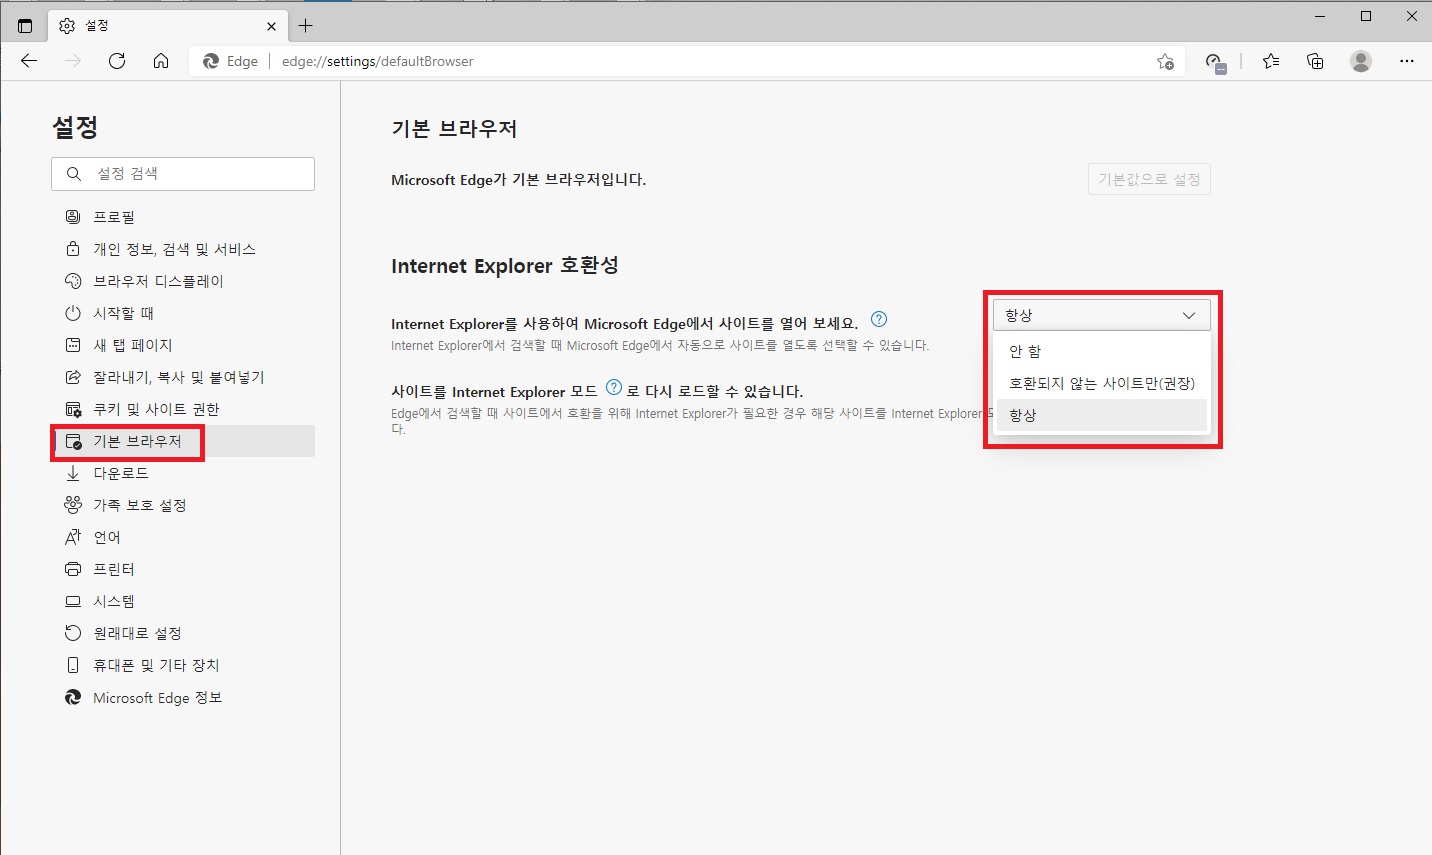Open the user profile avatar
Screen dimensions: 1432x855
[1361, 61]
